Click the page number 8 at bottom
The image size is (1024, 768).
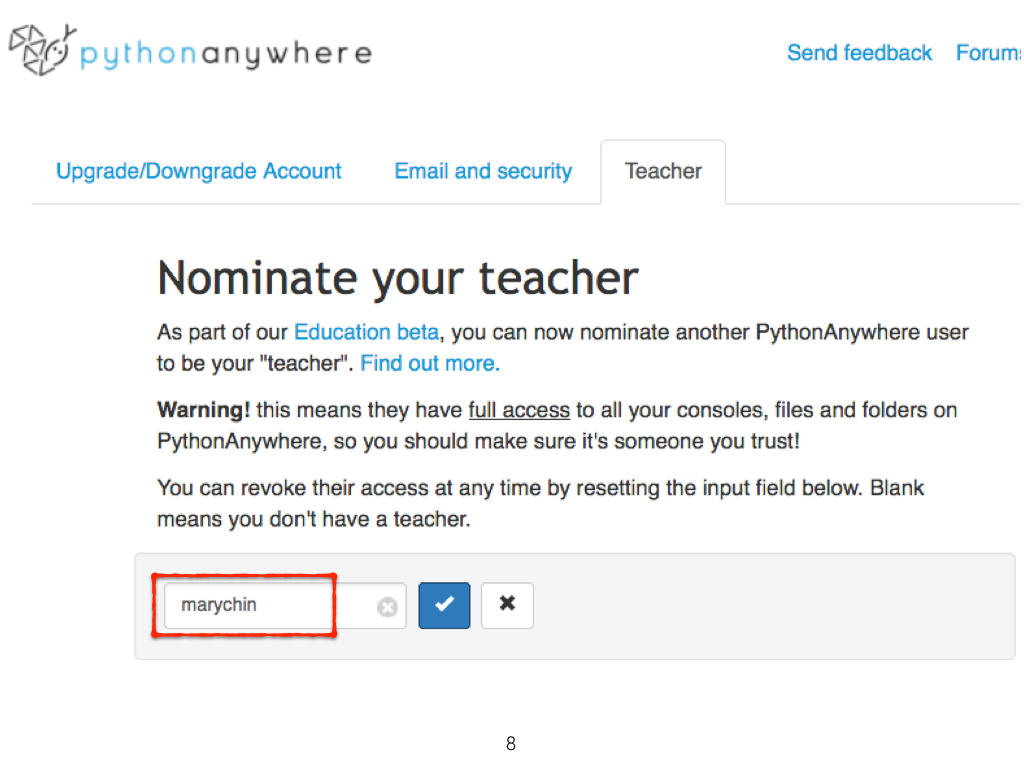click(x=511, y=744)
